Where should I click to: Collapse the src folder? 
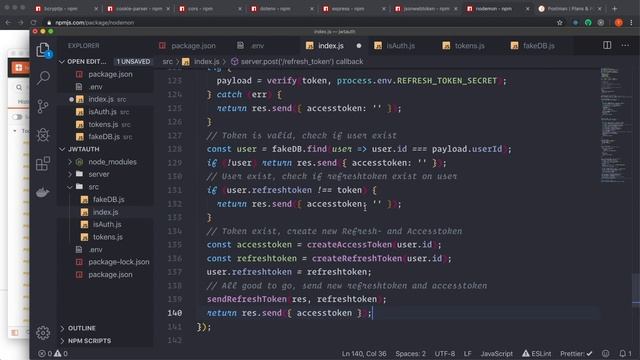point(70,187)
